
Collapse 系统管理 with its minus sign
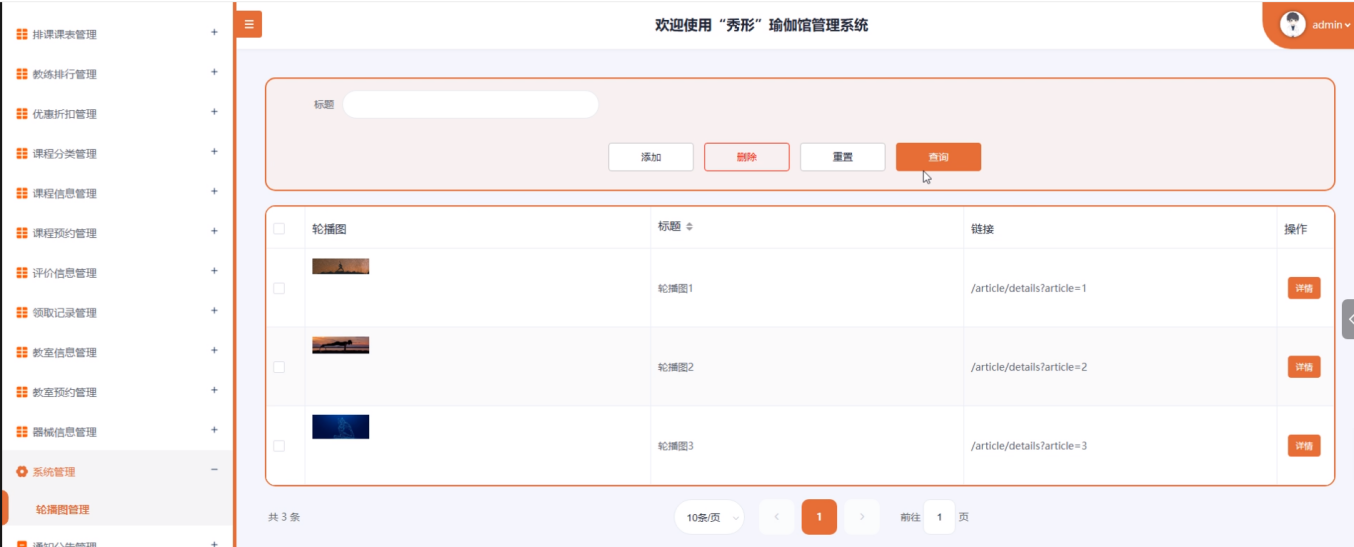click(x=214, y=470)
